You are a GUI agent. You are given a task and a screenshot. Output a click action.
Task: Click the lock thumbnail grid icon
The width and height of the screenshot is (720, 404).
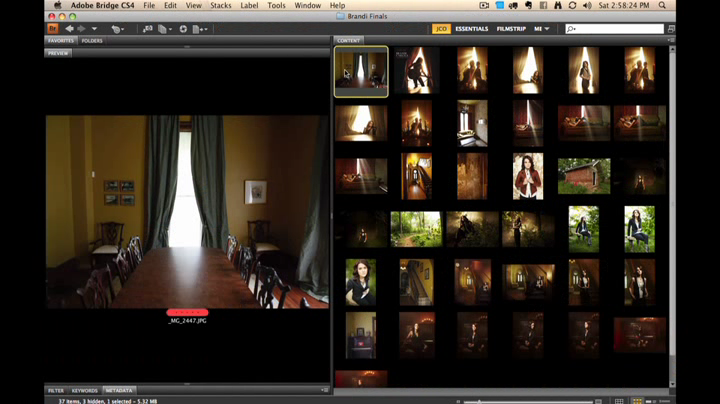tap(619, 401)
